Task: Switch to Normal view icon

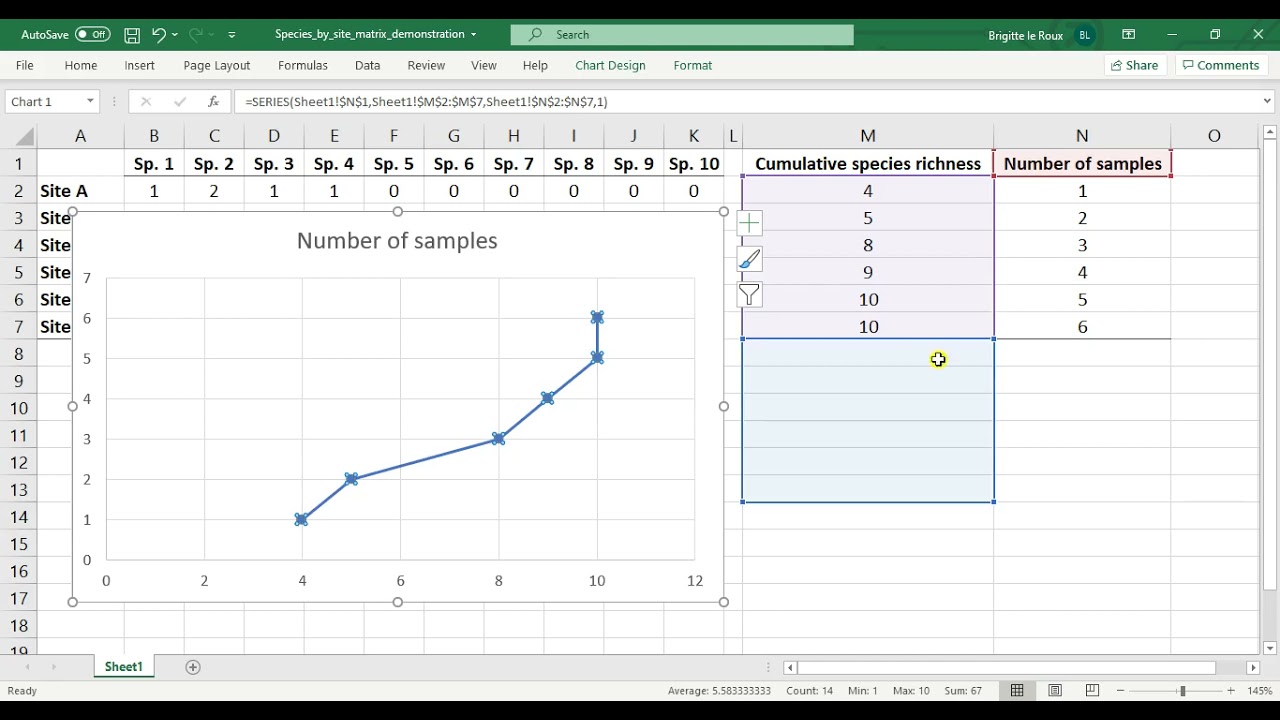Action: [x=1017, y=691]
